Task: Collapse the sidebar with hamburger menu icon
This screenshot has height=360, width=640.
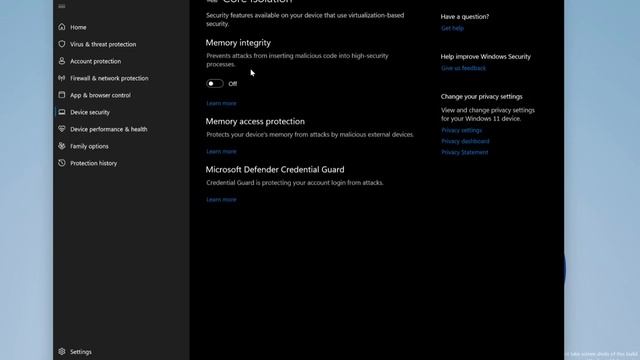Action: coord(62,6)
